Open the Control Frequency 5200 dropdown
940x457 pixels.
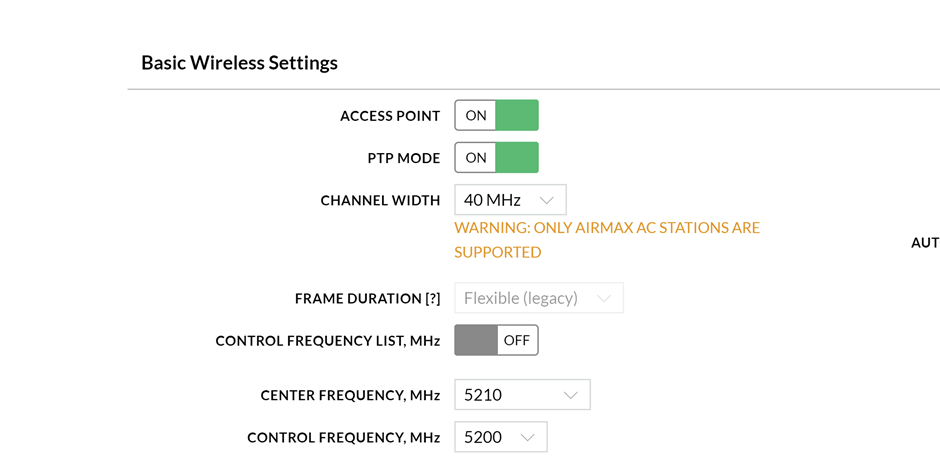click(x=500, y=437)
